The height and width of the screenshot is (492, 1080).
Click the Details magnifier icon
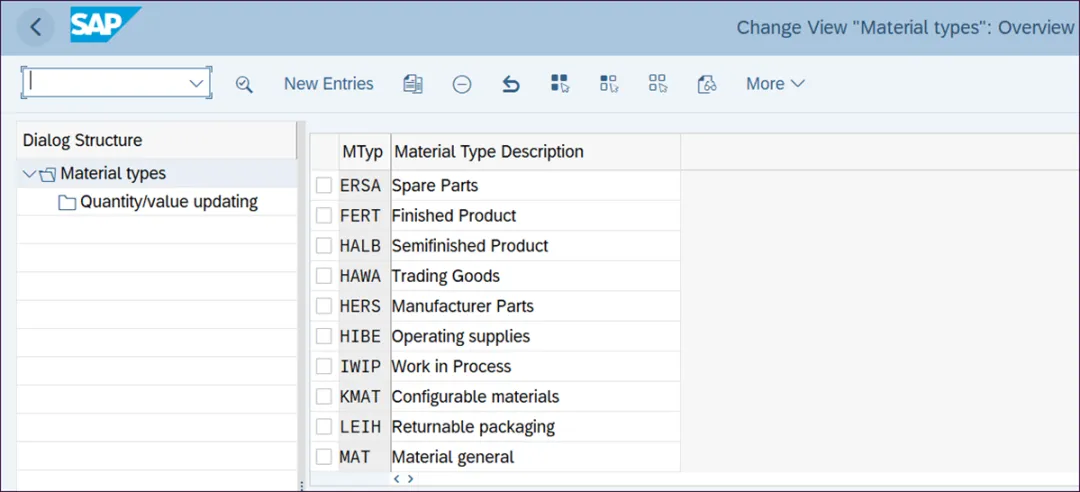(x=244, y=84)
